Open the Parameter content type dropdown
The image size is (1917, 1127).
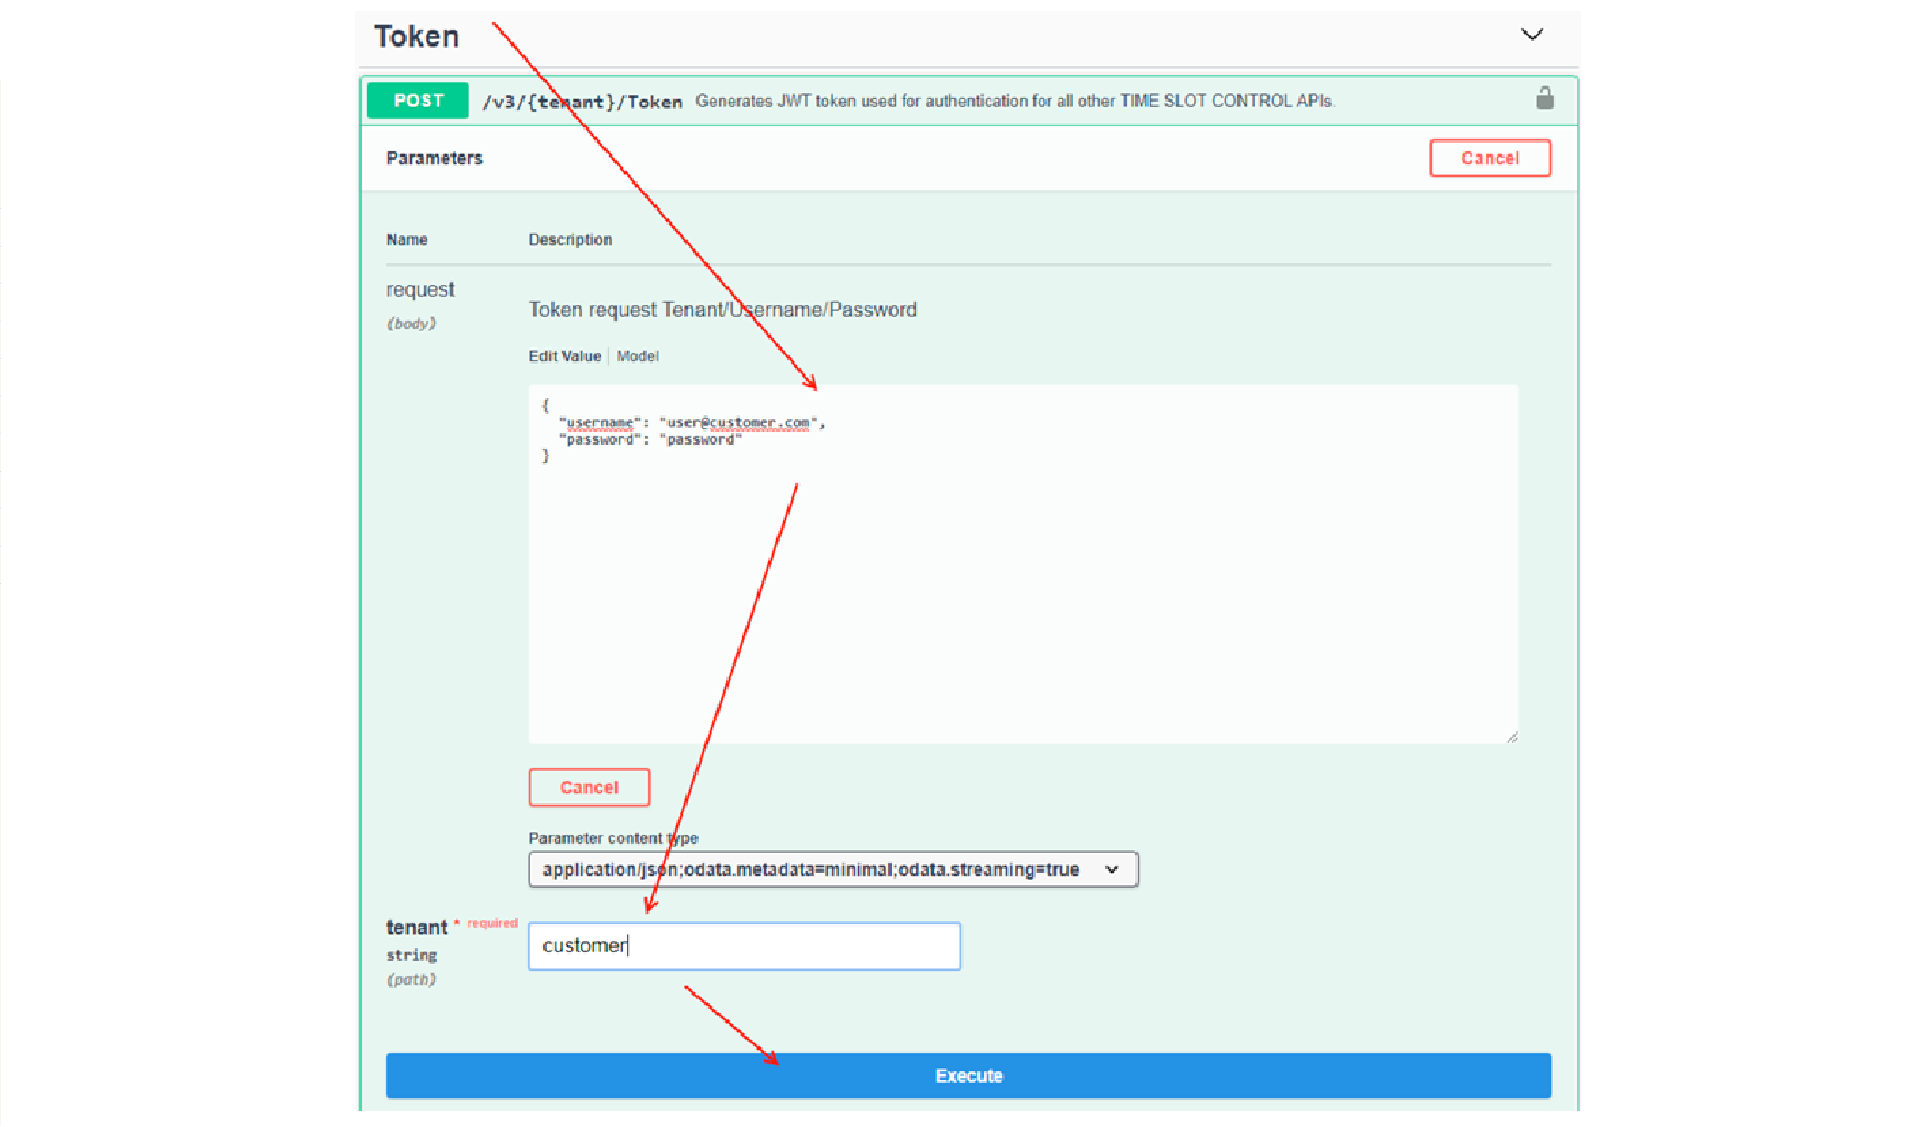click(x=833, y=869)
